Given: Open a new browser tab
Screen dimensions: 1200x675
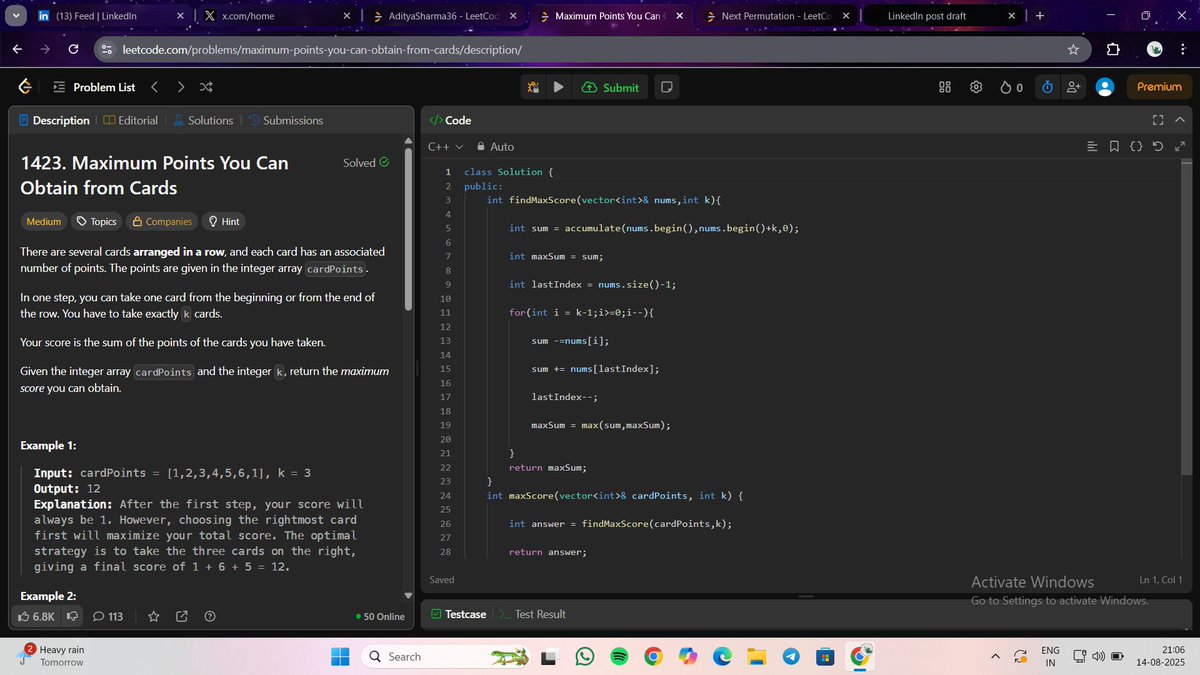Looking at the screenshot, I should [1039, 16].
